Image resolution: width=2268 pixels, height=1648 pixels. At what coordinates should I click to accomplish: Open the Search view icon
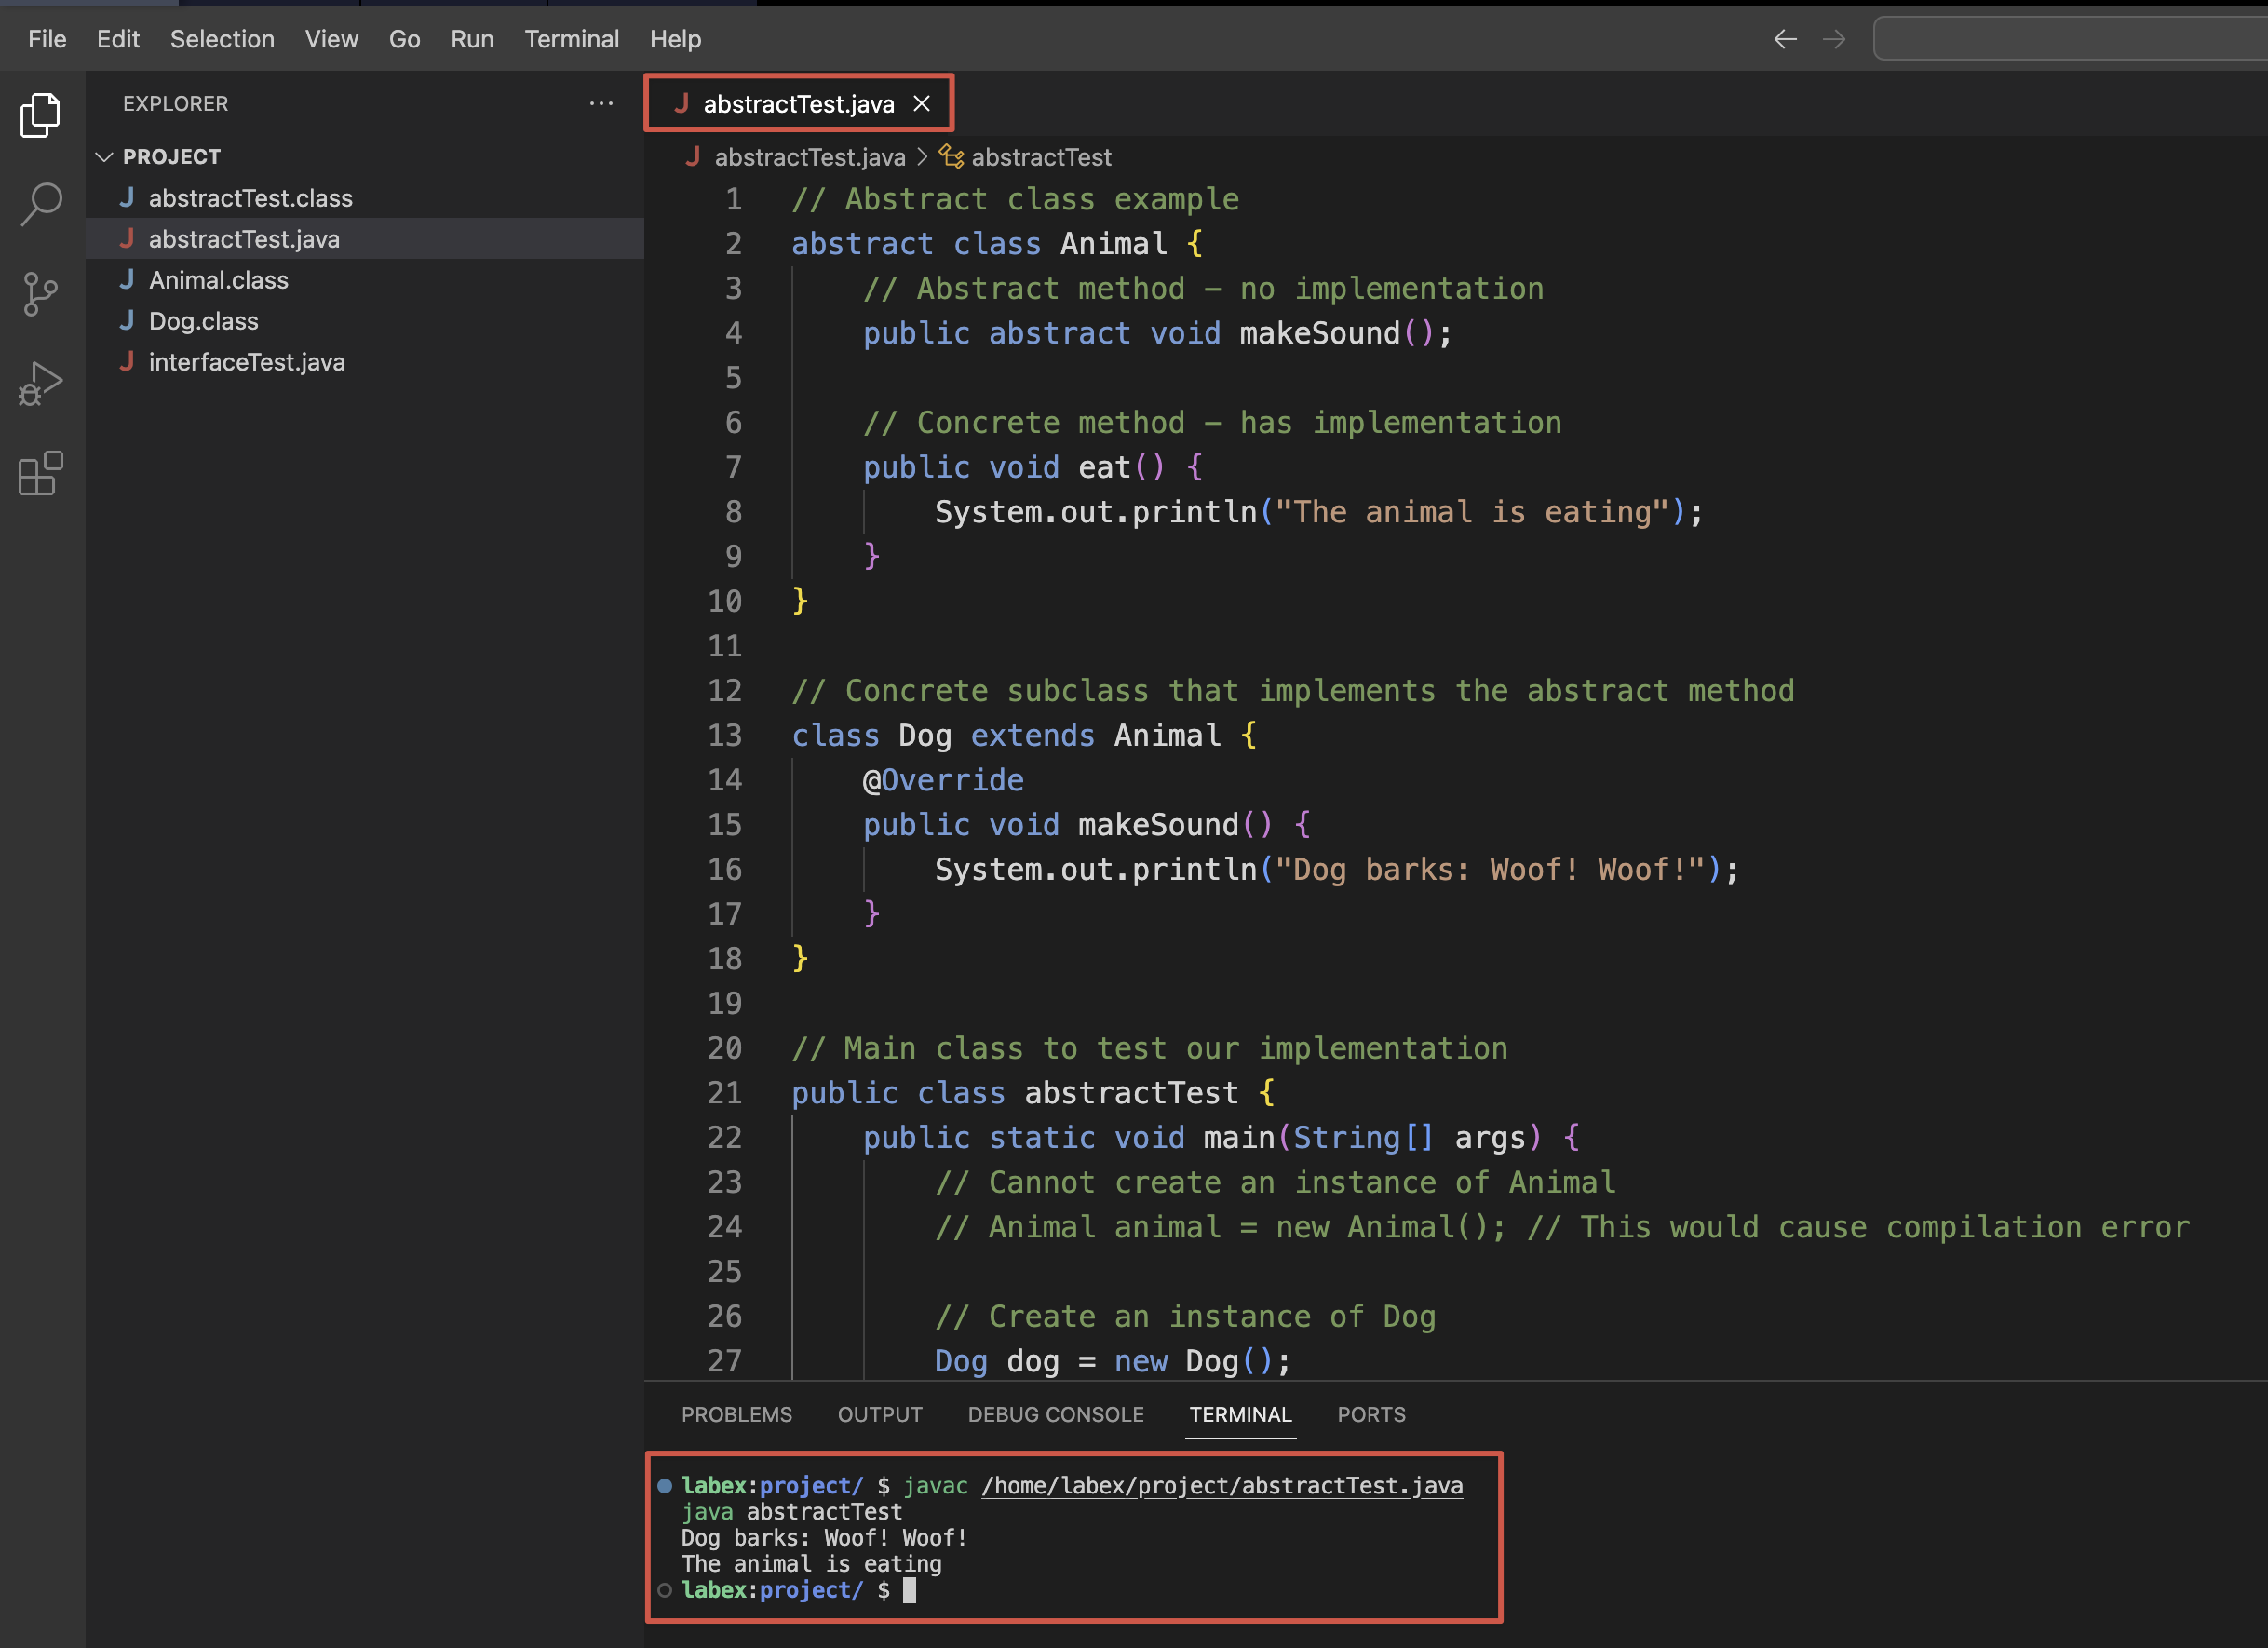click(x=40, y=203)
